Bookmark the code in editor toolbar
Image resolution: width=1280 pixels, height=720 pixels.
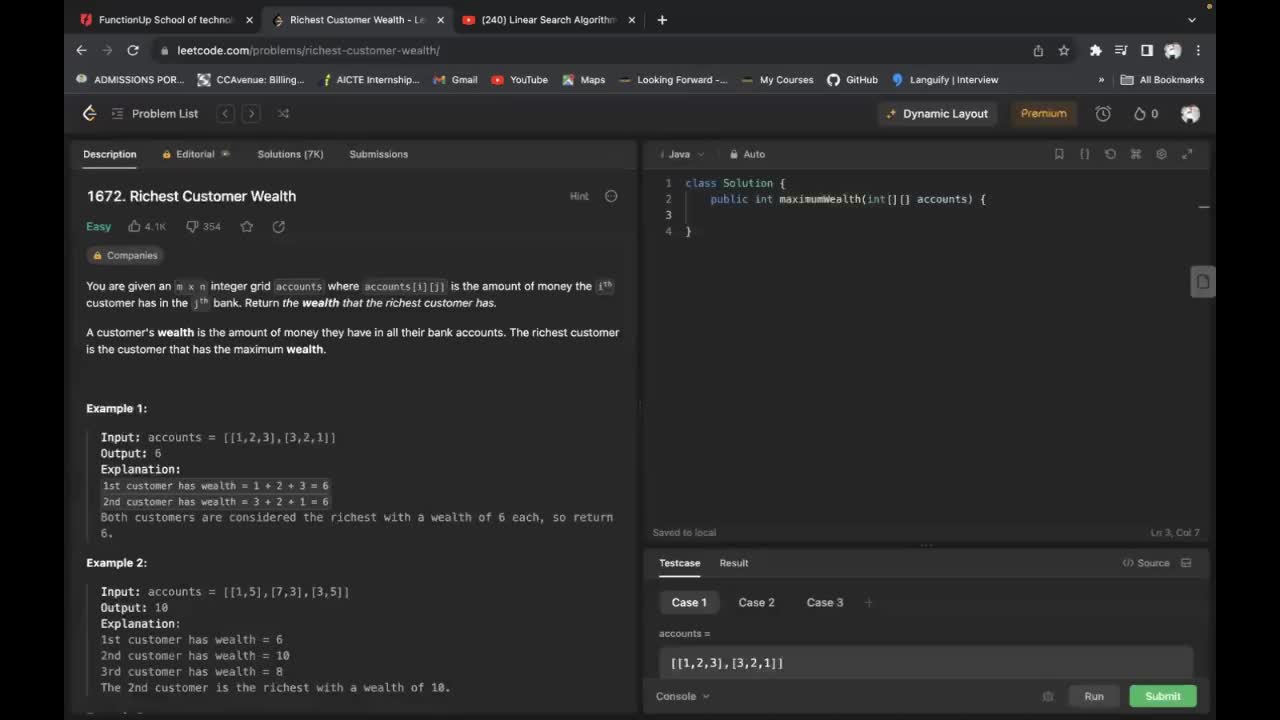click(1059, 154)
